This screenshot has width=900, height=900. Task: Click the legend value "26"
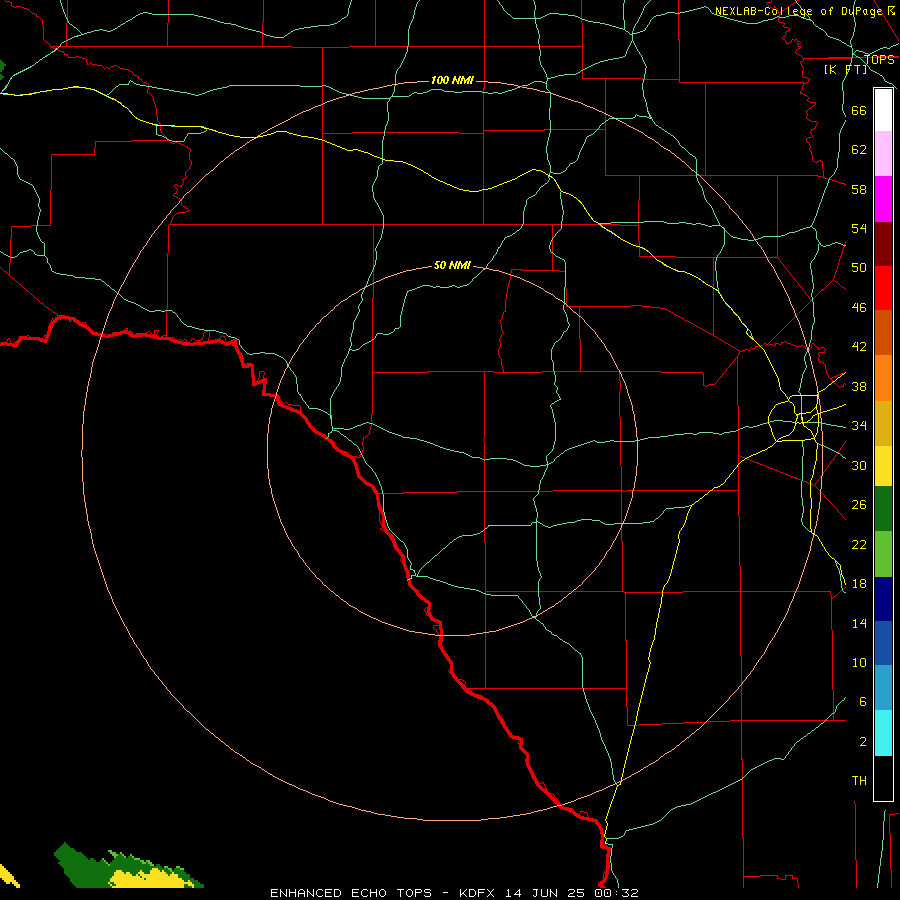point(859,505)
